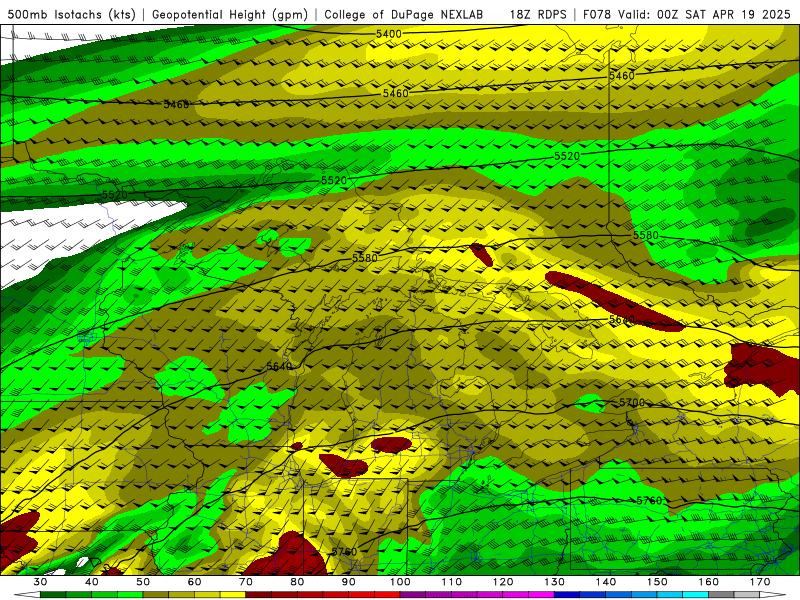Click the 40 value on the color scale
This screenshot has width=800, height=600.
tap(92, 582)
